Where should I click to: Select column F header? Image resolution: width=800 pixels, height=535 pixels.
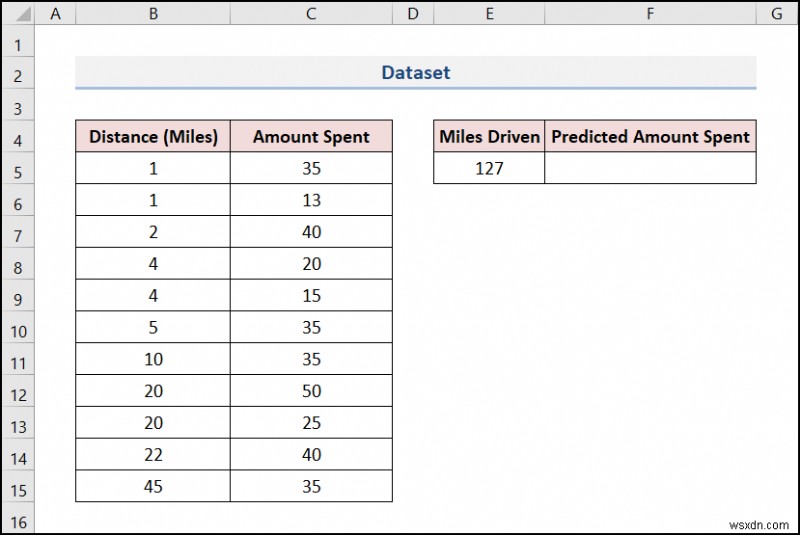[x=651, y=14]
